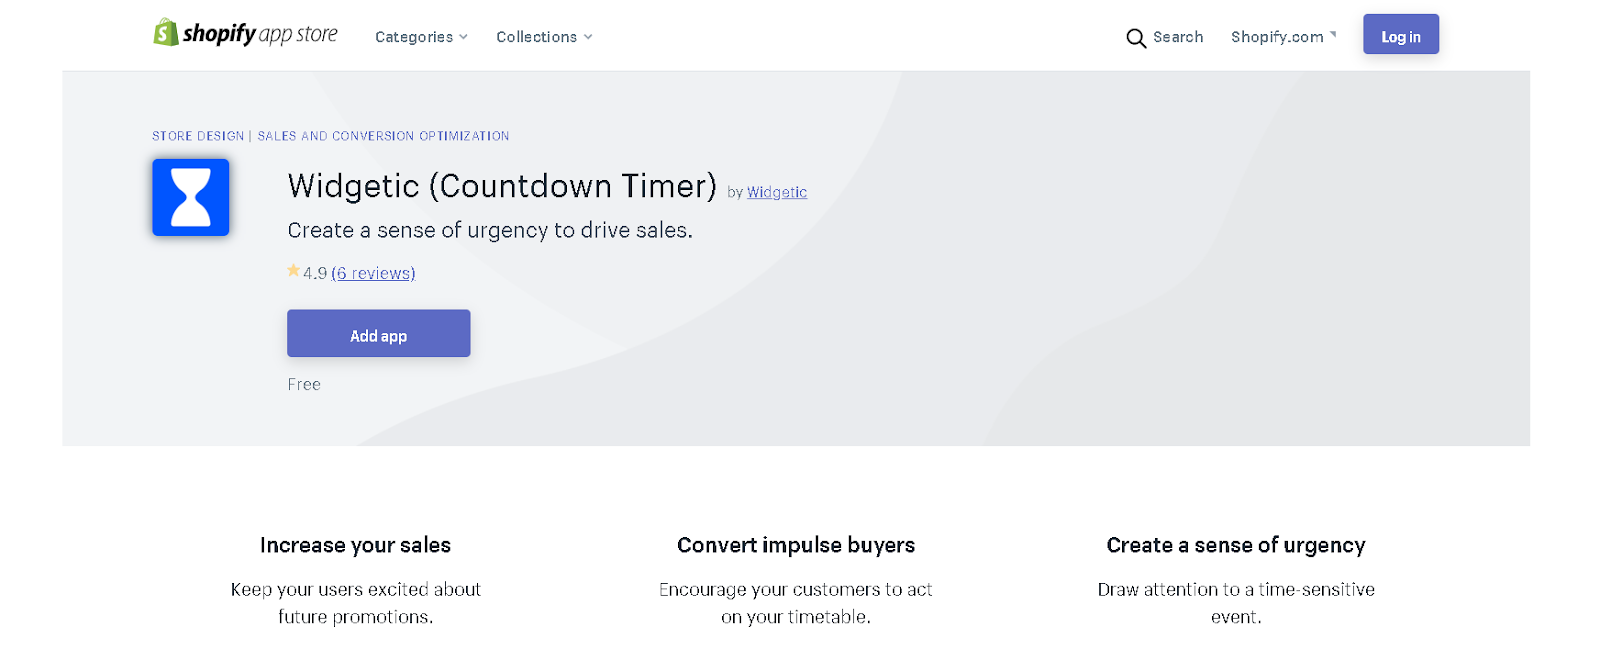The image size is (1600, 672).
Task: Expand the Categories dropdown menu
Action: 421,37
